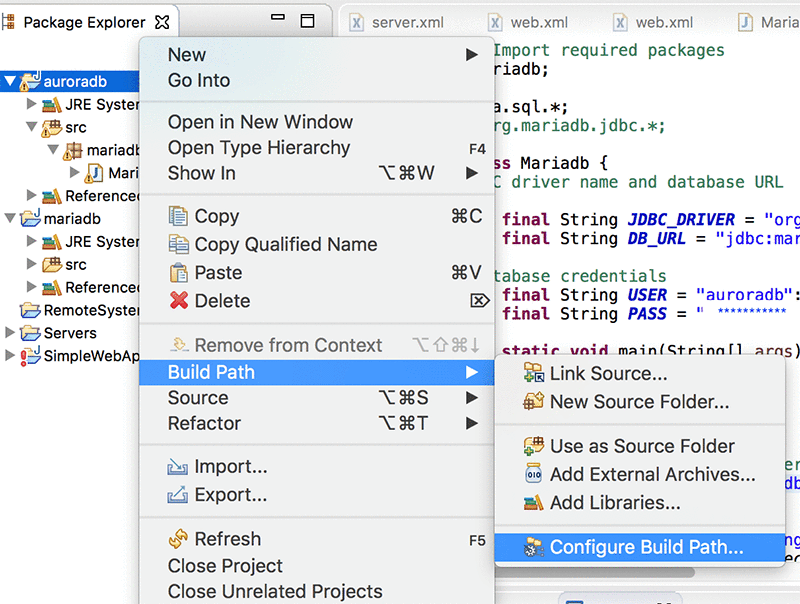This screenshot has width=800, height=604.
Task: Select Configure Build Path option
Action: click(x=640, y=547)
